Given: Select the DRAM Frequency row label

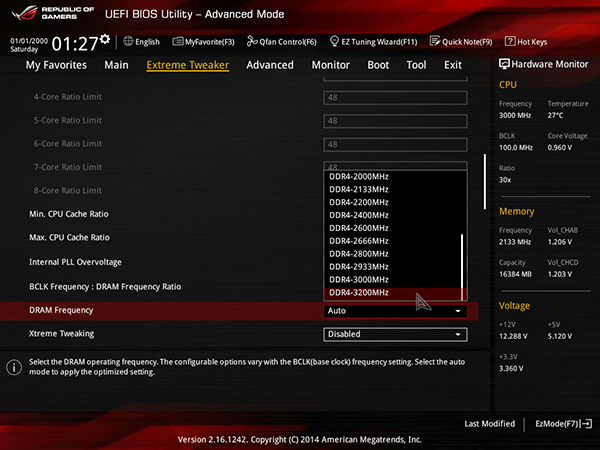Looking at the screenshot, I should [61, 310].
